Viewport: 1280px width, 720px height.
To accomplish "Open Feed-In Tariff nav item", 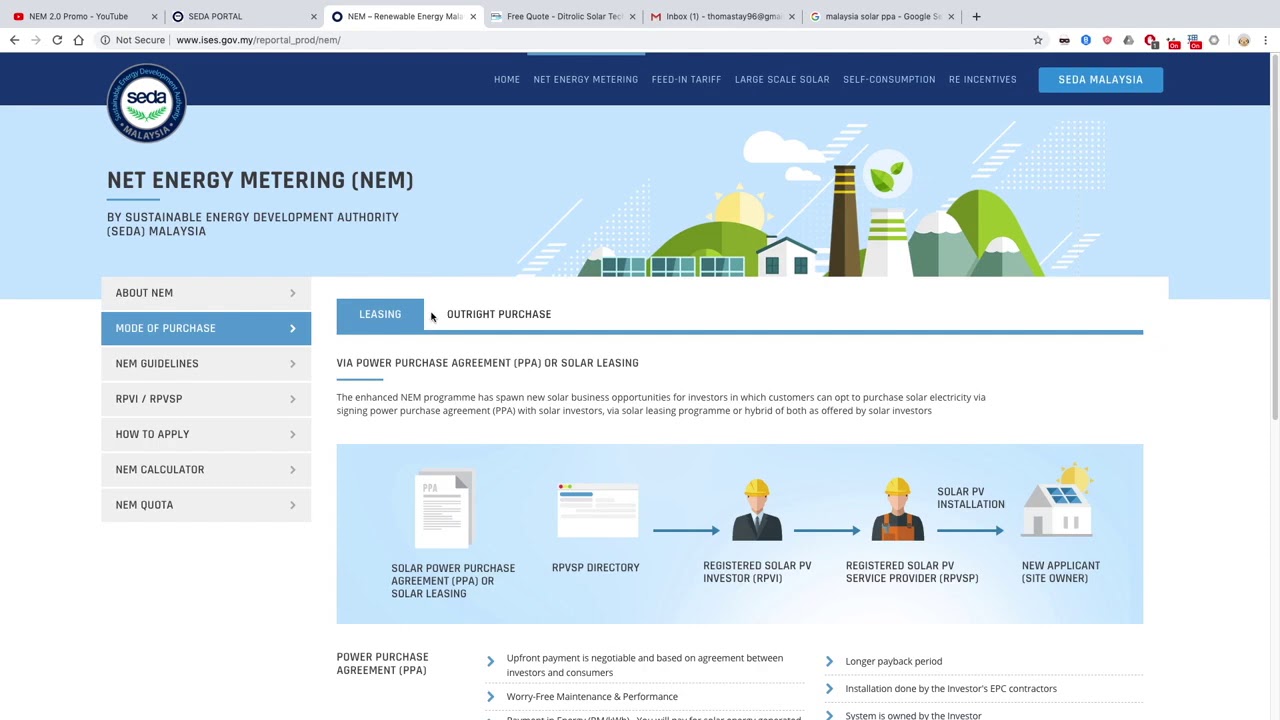I will tap(686, 80).
